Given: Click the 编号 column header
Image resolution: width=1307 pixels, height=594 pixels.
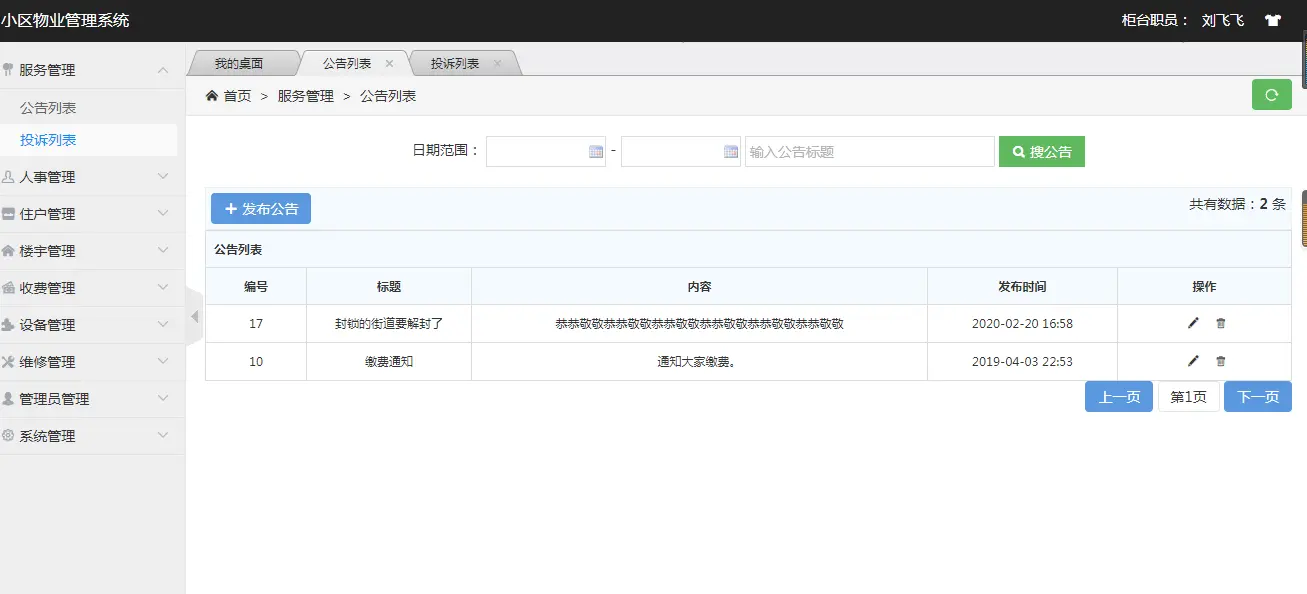Looking at the screenshot, I should 256,286.
